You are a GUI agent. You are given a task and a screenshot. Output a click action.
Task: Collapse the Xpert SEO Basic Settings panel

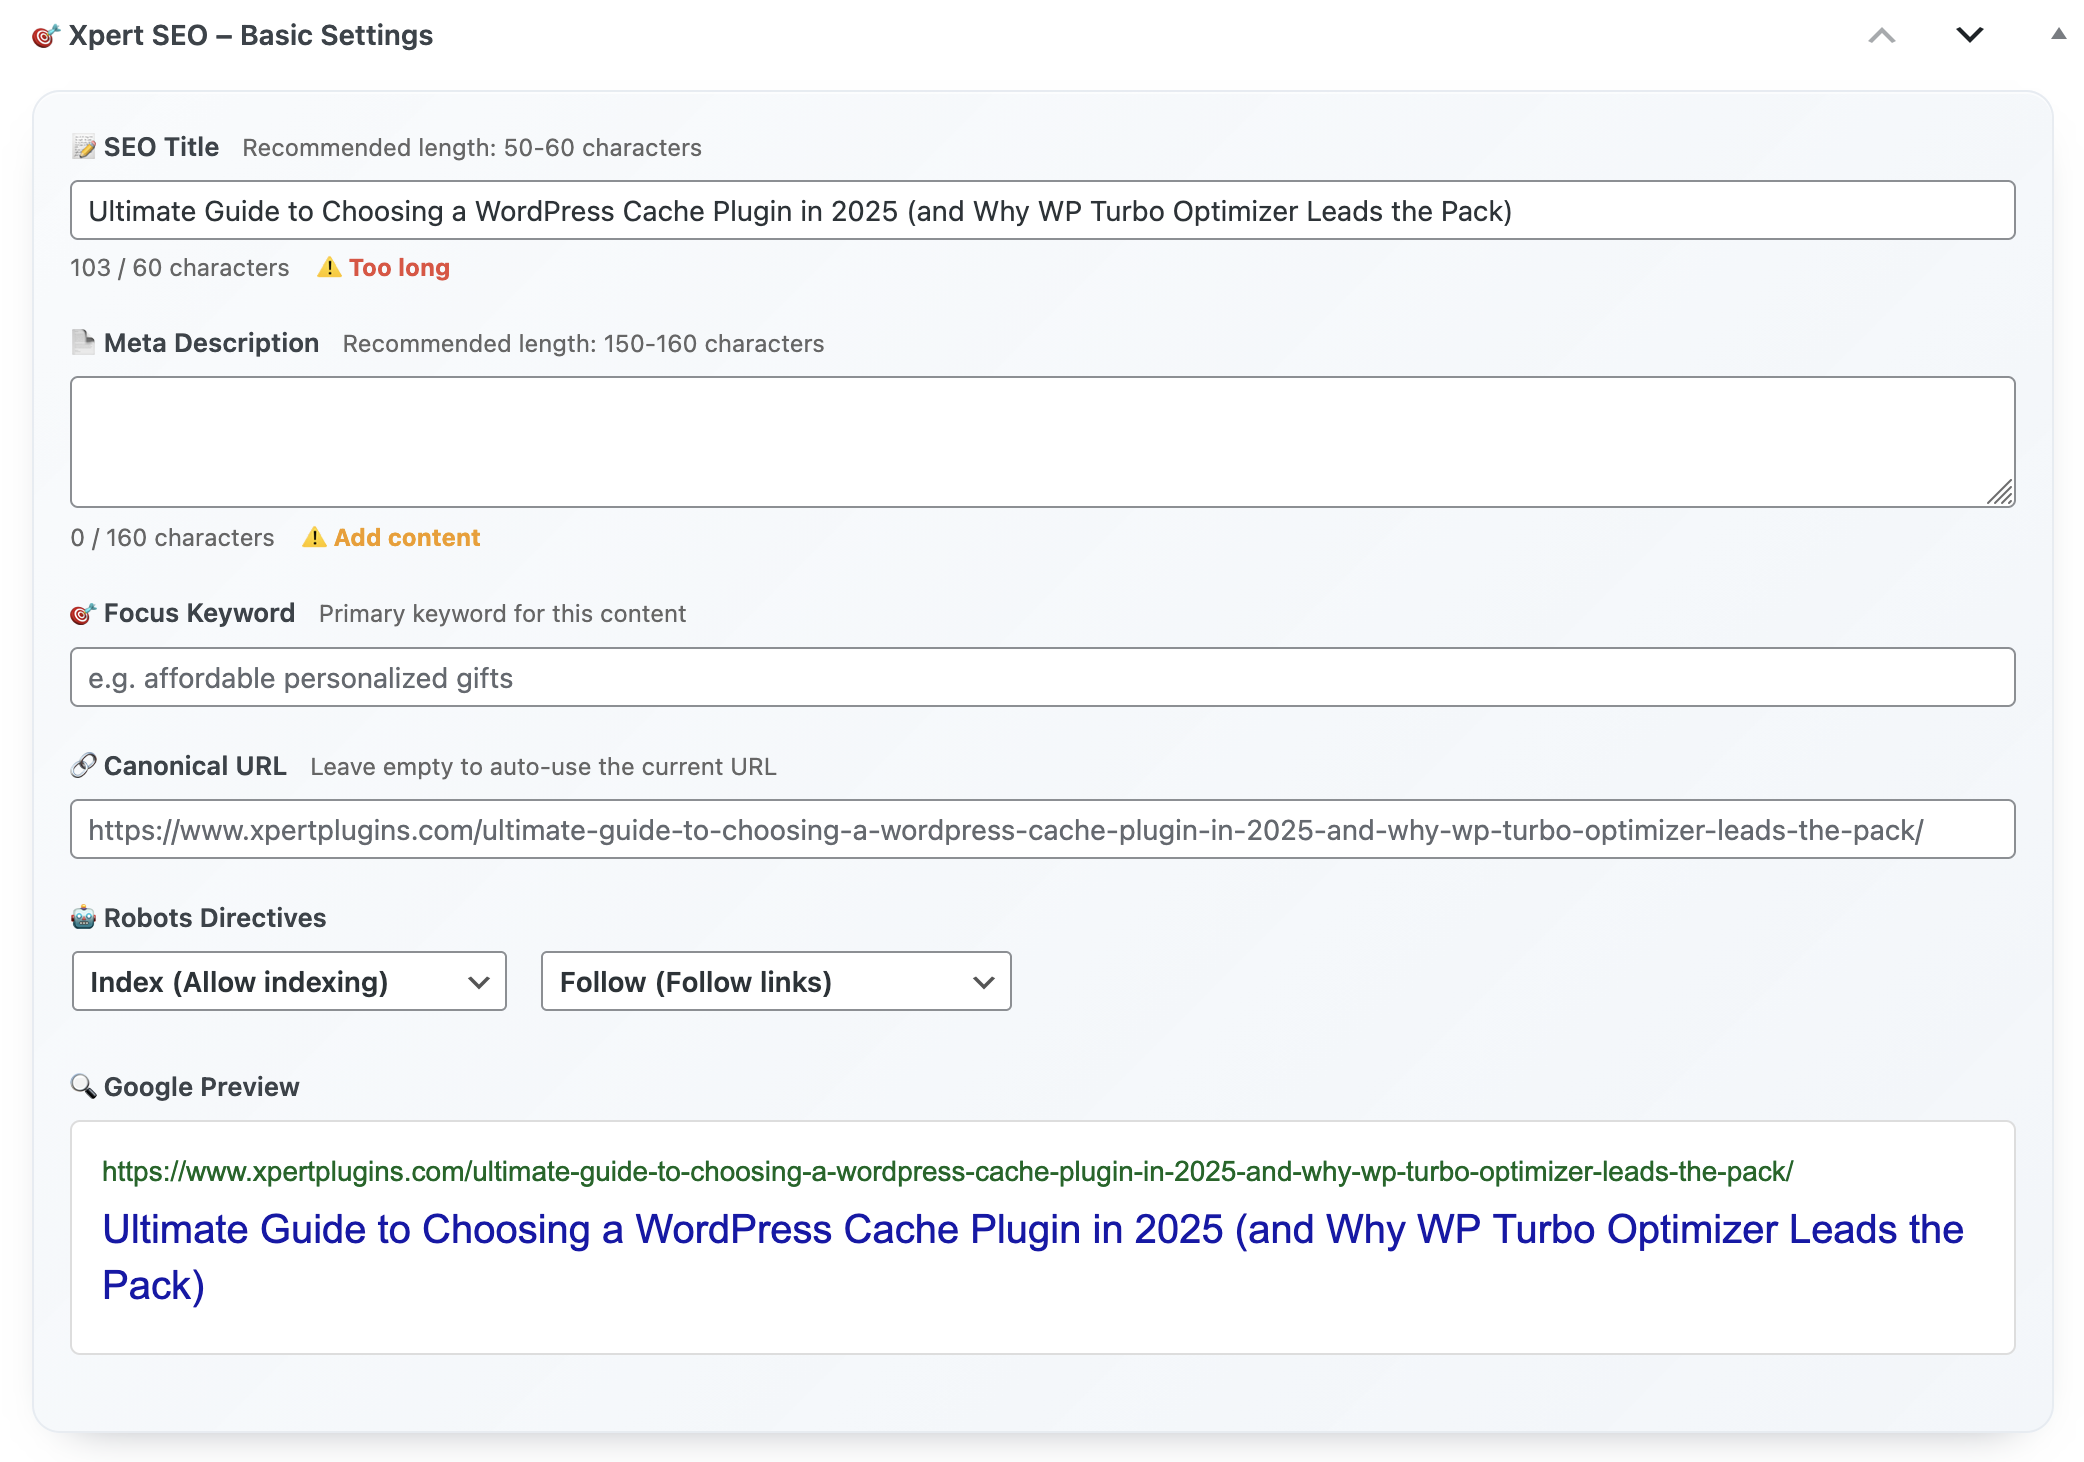[2058, 34]
